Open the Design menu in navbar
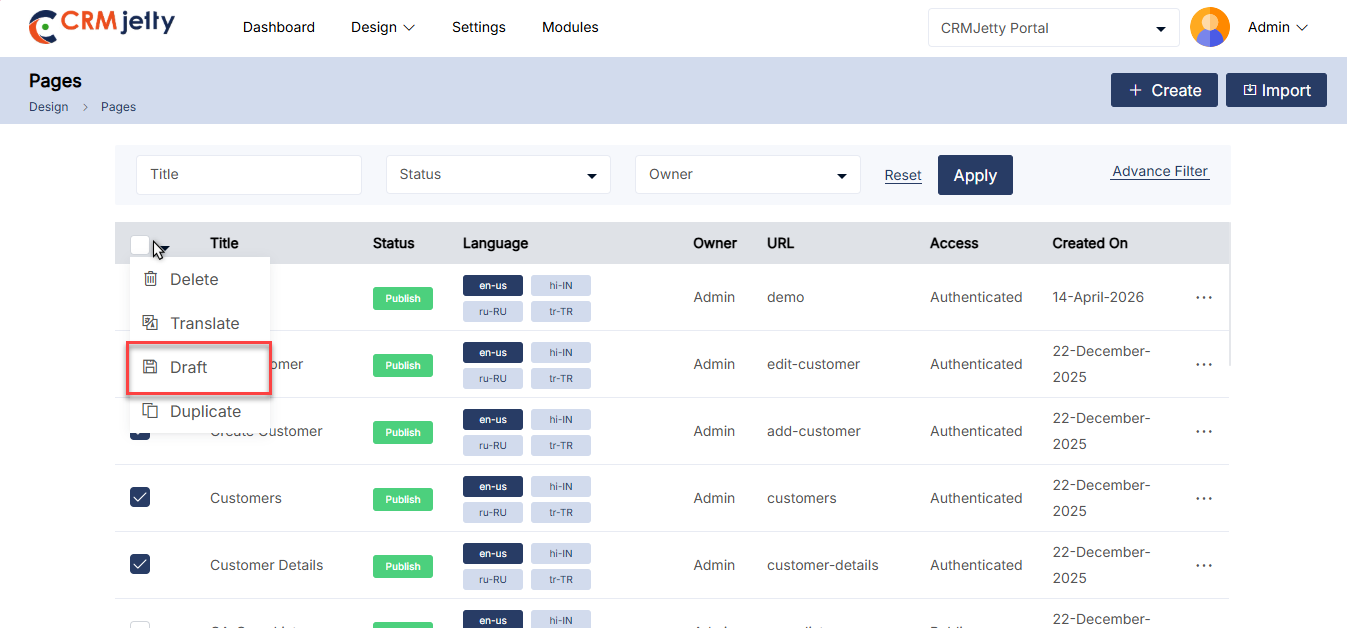This screenshot has height=628, width=1347. click(x=382, y=27)
